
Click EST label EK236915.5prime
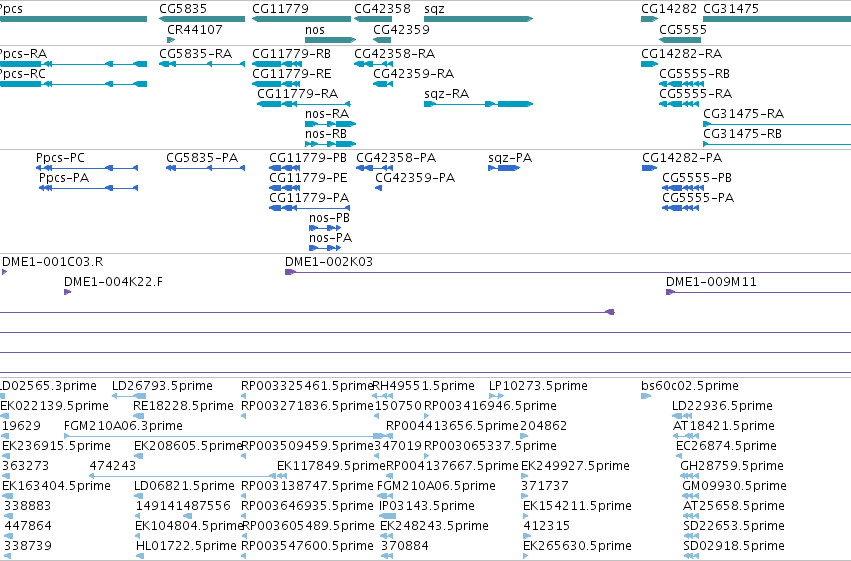[56, 447]
